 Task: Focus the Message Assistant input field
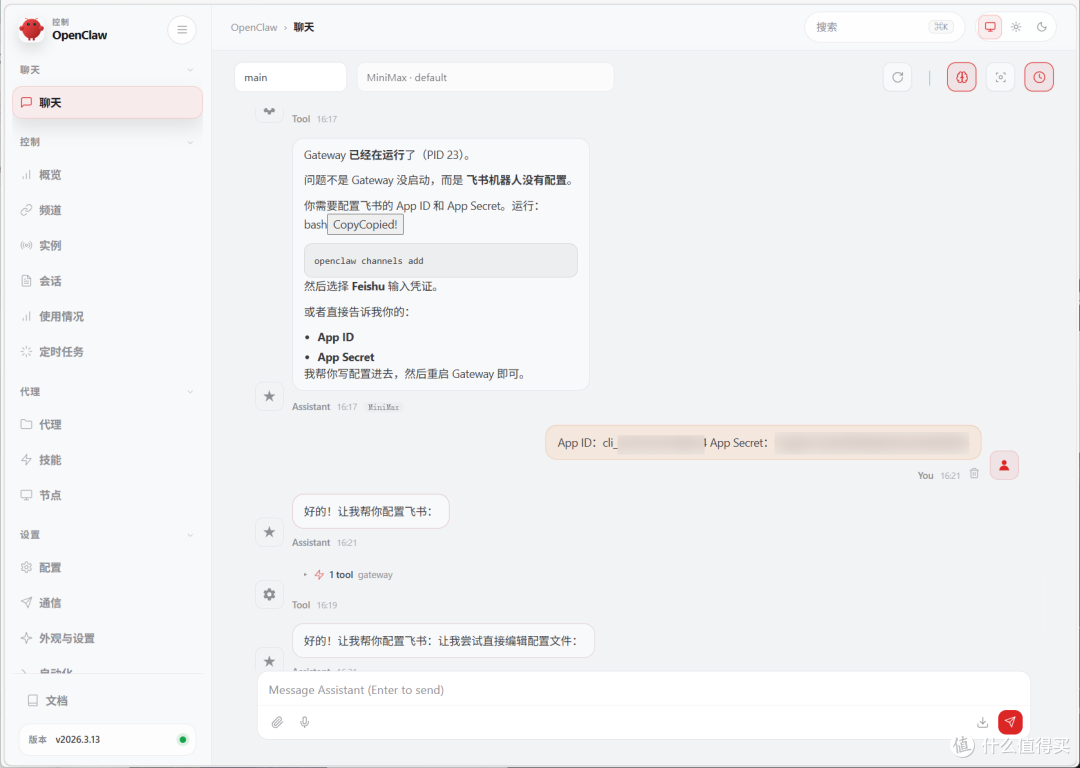(x=643, y=689)
